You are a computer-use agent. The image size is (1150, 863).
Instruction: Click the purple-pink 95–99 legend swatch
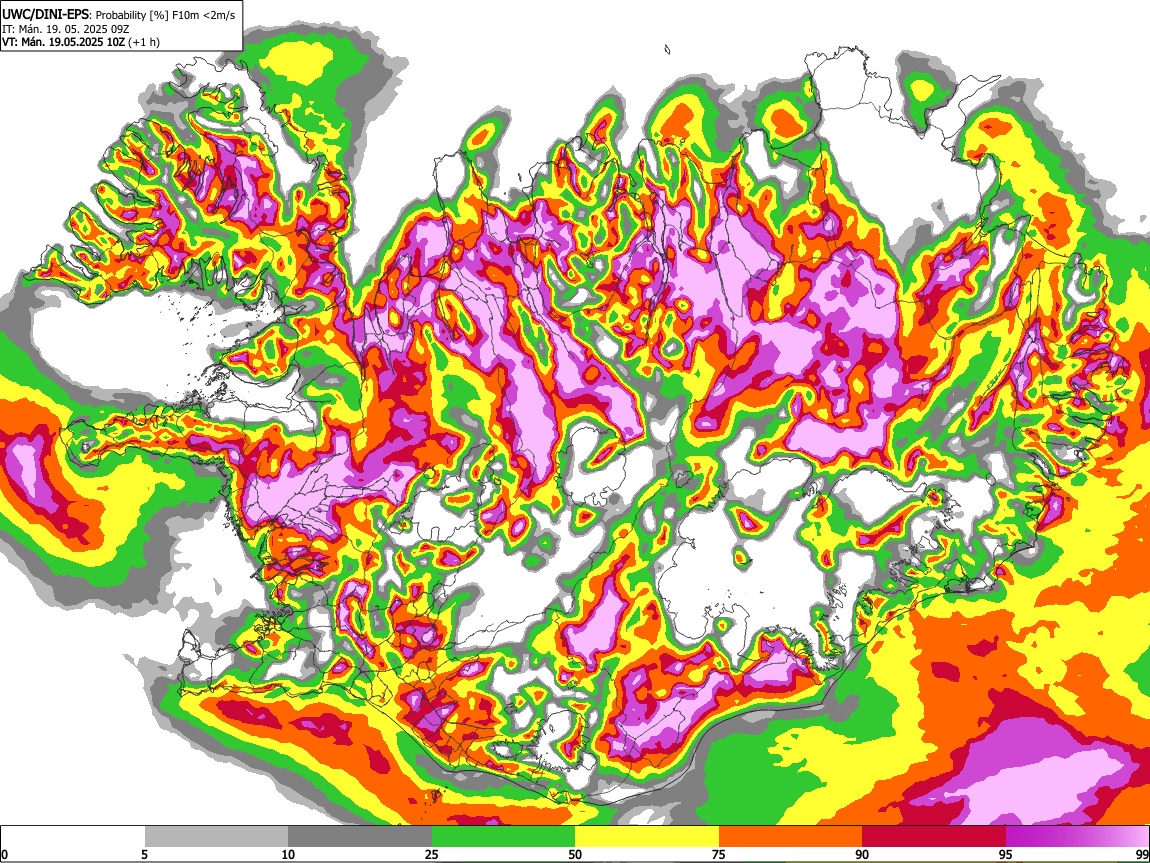click(x=1077, y=837)
